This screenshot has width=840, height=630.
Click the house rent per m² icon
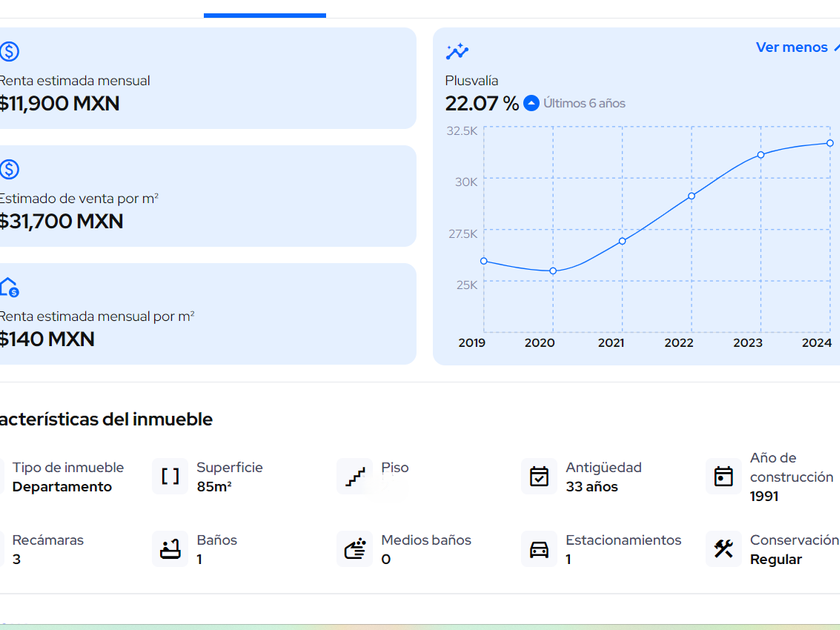click(9, 288)
